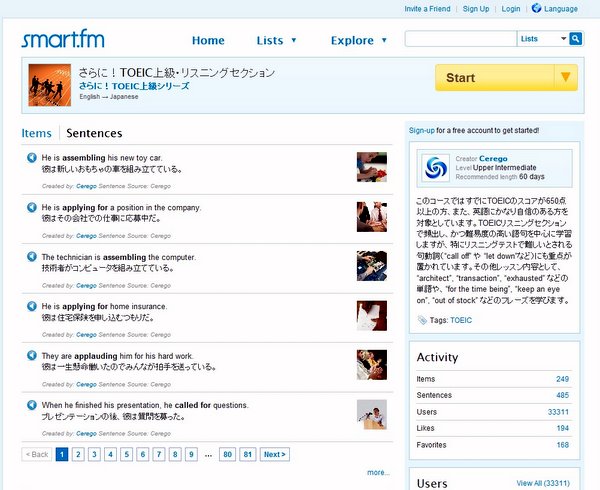Click the Likes count 194

[562, 428]
